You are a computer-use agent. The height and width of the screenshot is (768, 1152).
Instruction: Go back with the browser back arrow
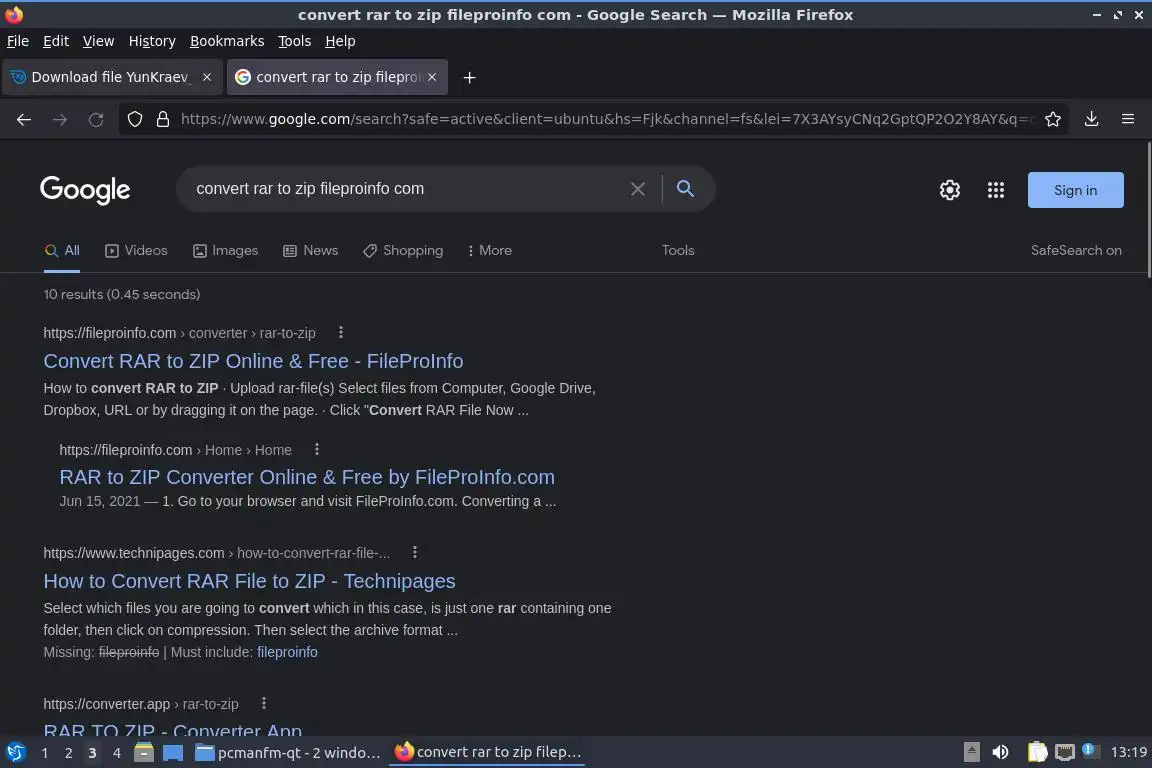[24, 119]
